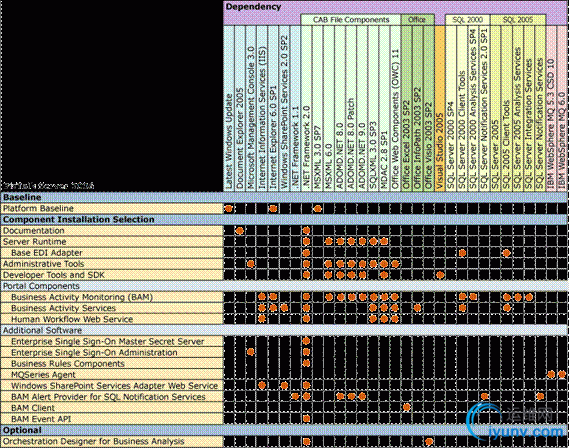Select the 'BAM Client' row label
The height and width of the screenshot is (448, 569).
pyautogui.click(x=33, y=408)
